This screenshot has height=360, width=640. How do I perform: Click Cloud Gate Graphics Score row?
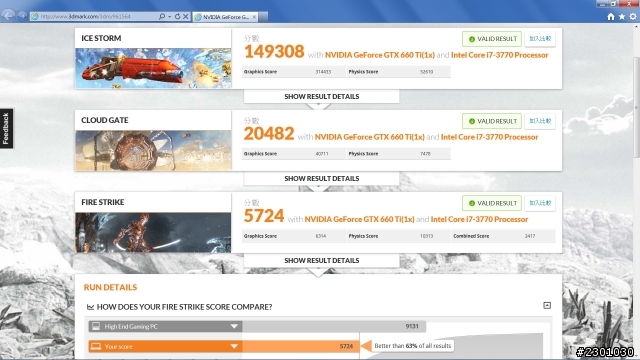(294, 154)
